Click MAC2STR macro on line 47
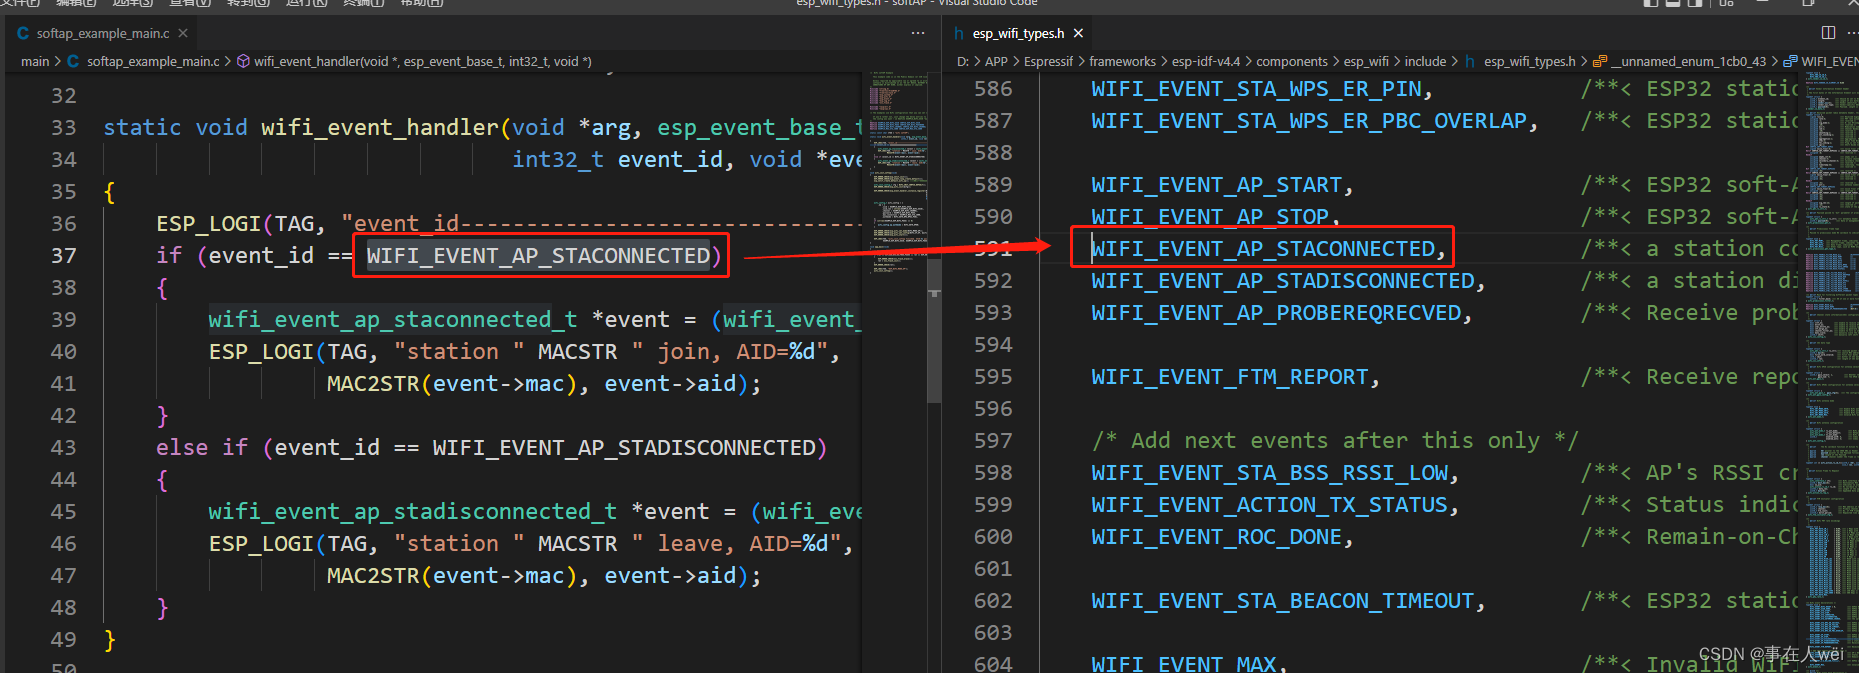 pos(373,576)
